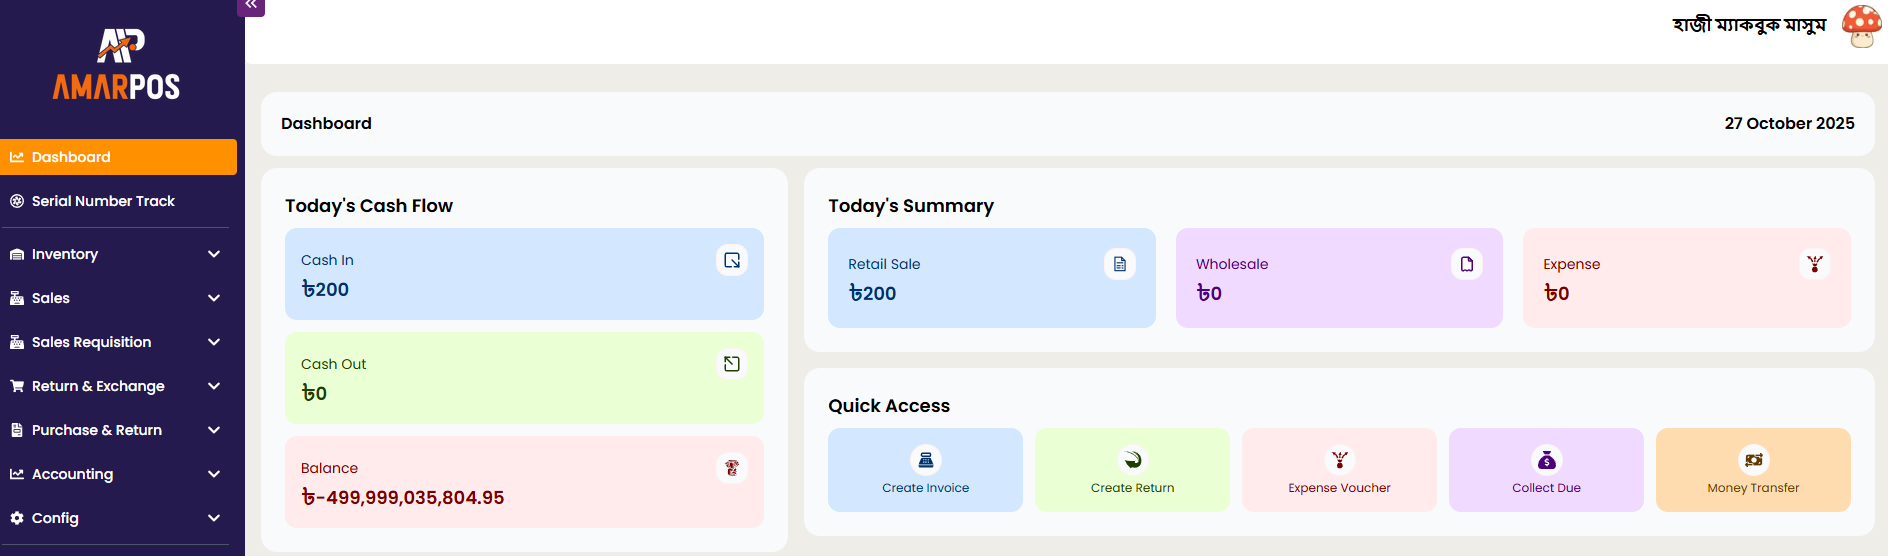This screenshot has height=556, width=1888.
Task: Click the Expense card label
Action: pos(1571,264)
